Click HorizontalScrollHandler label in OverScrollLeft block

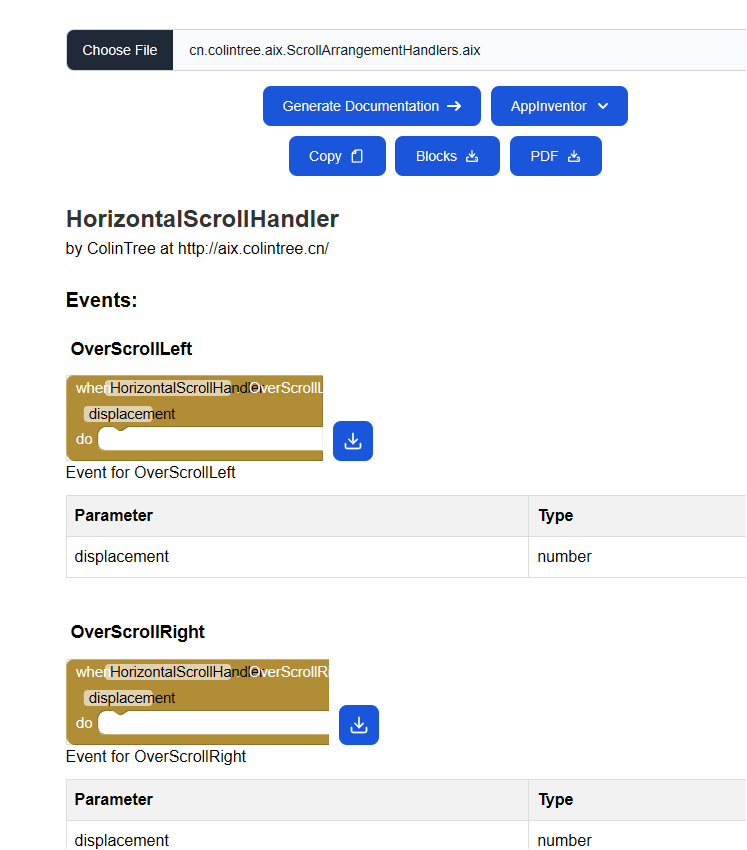coord(169,388)
